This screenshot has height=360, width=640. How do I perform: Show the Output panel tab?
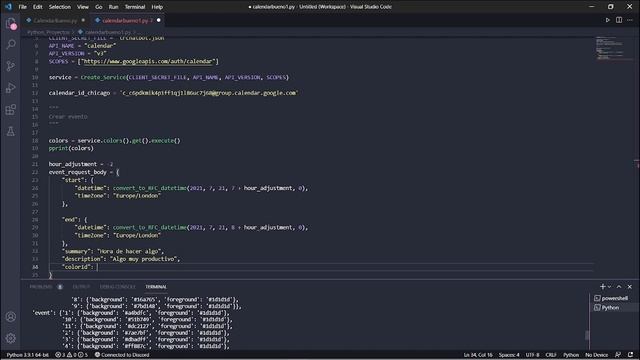coord(81,287)
